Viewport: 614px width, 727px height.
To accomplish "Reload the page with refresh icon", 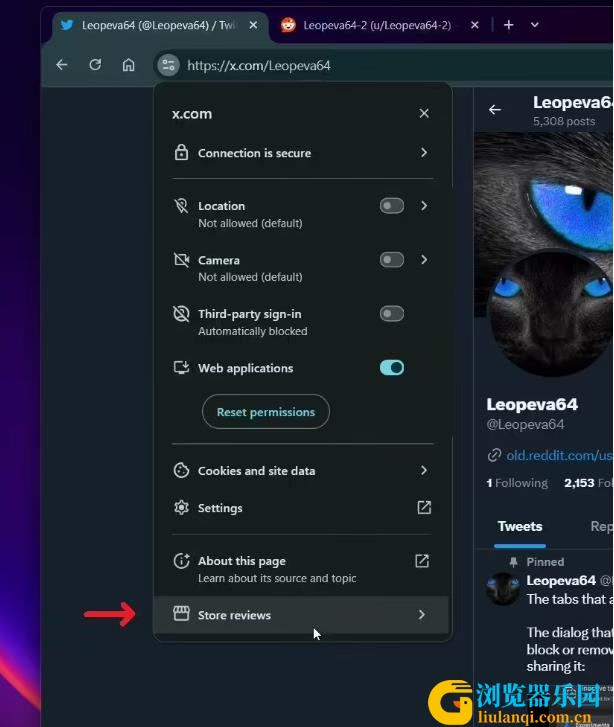I will [x=95, y=65].
